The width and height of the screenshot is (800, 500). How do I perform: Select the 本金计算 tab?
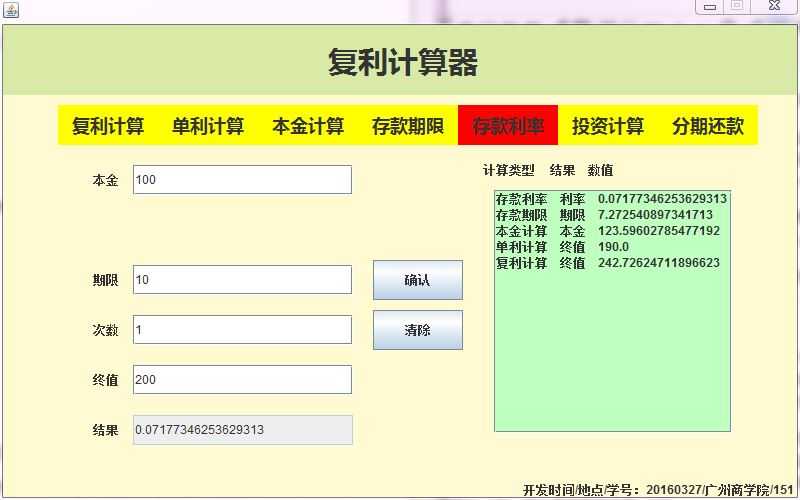coord(308,126)
